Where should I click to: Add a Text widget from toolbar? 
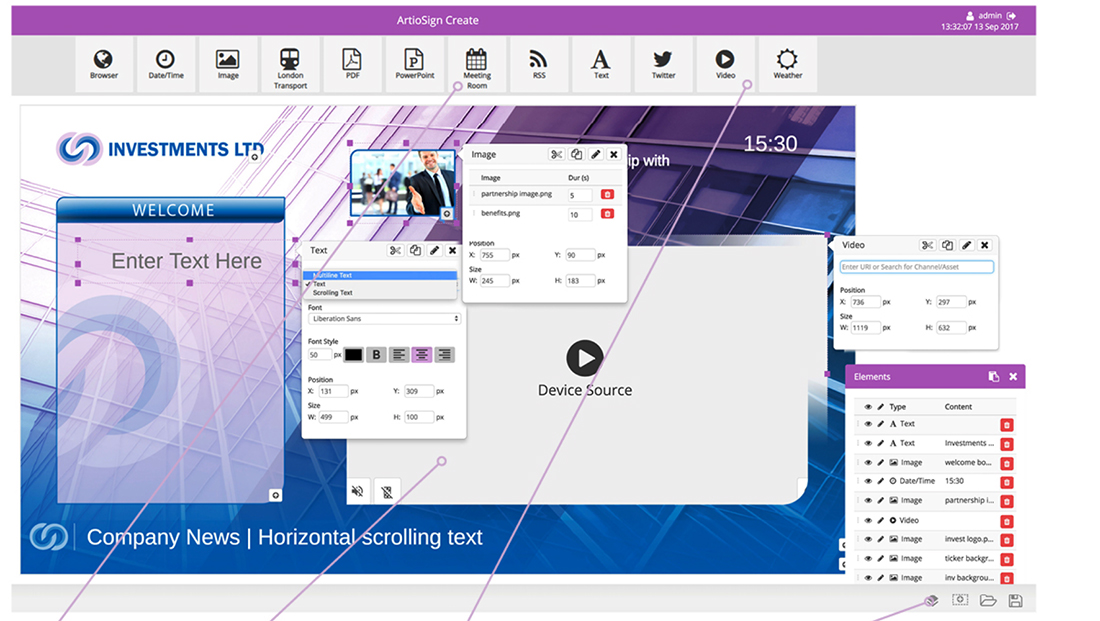[601, 65]
